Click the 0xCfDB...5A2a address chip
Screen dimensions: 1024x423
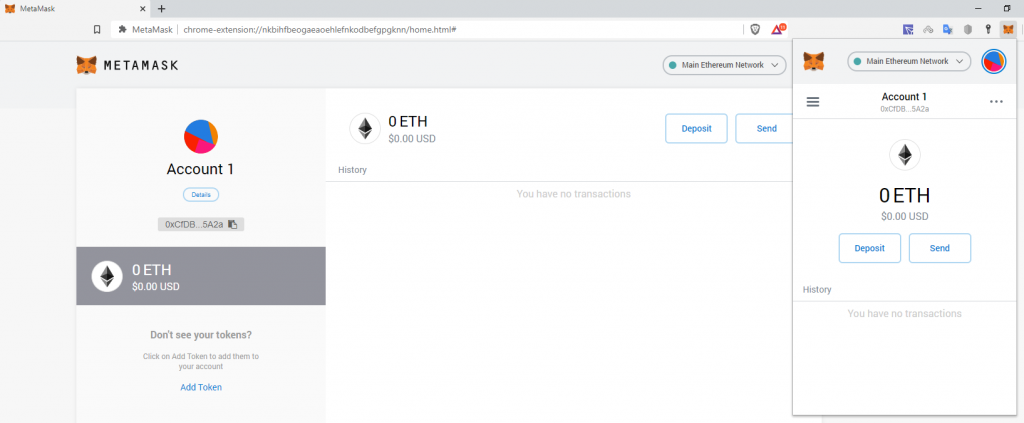[200, 225]
